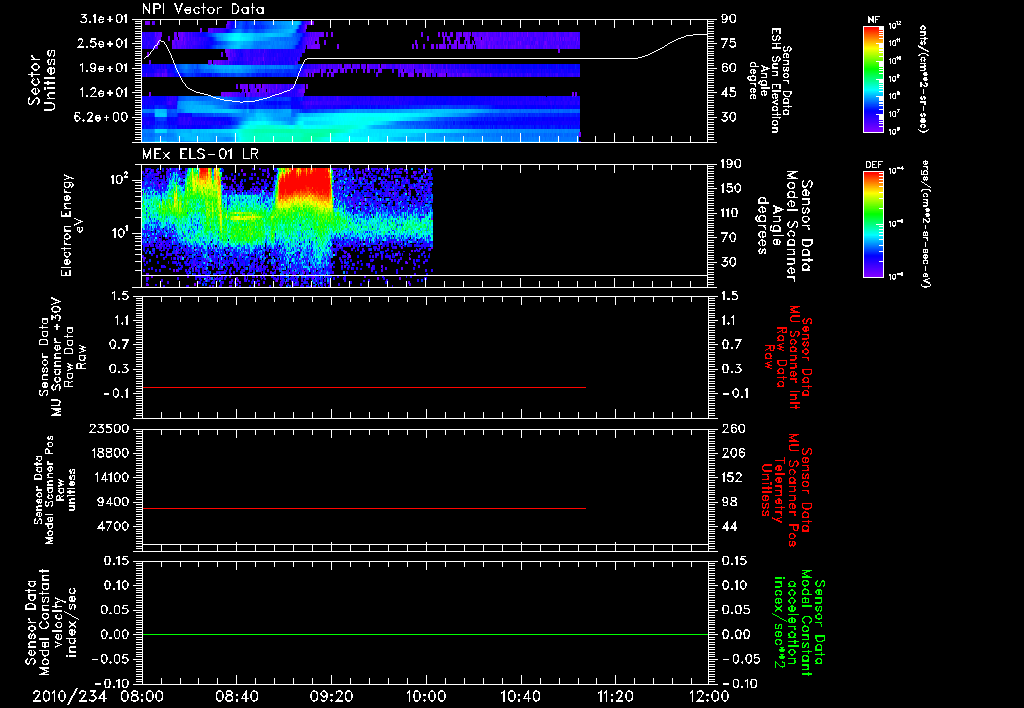Viewport: 1024px width, 708px height.
Task: Click the 'Sector Unitless' axis title
Action: pos(42,80)
